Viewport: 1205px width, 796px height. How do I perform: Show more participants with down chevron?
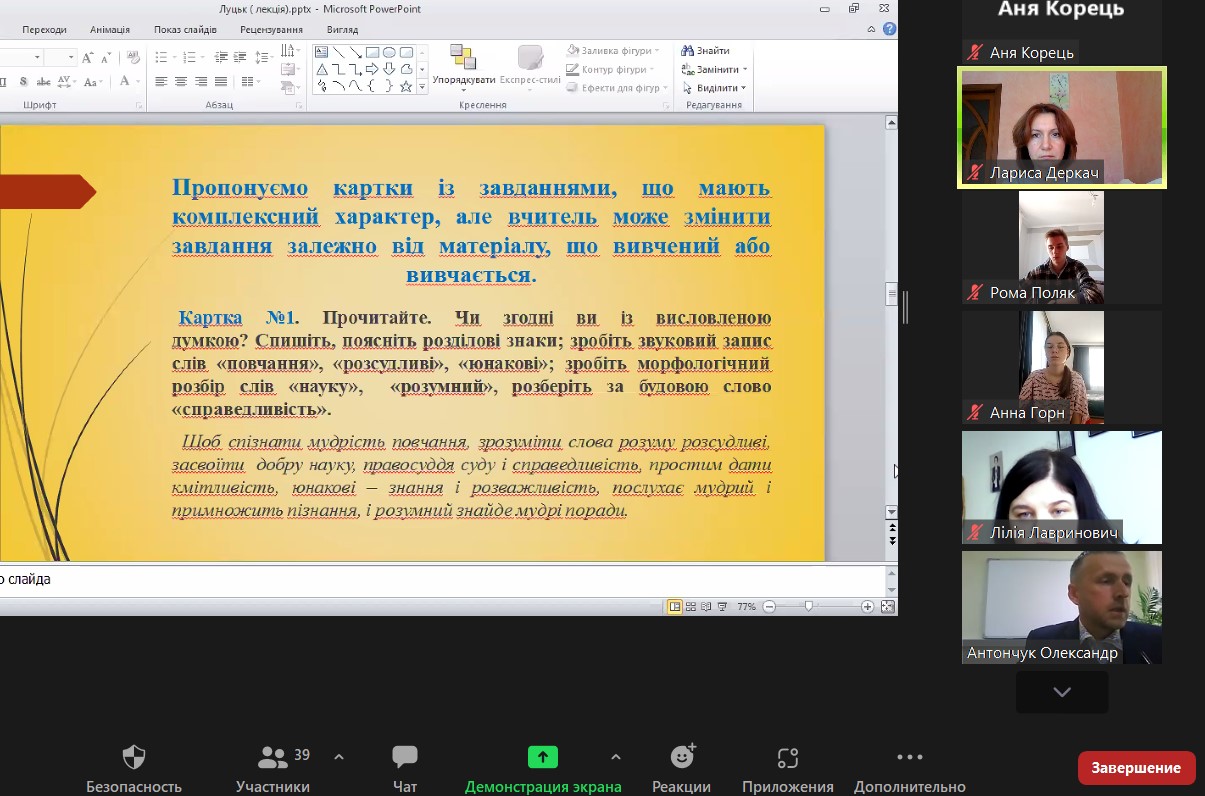click(x=1061, y=692)
